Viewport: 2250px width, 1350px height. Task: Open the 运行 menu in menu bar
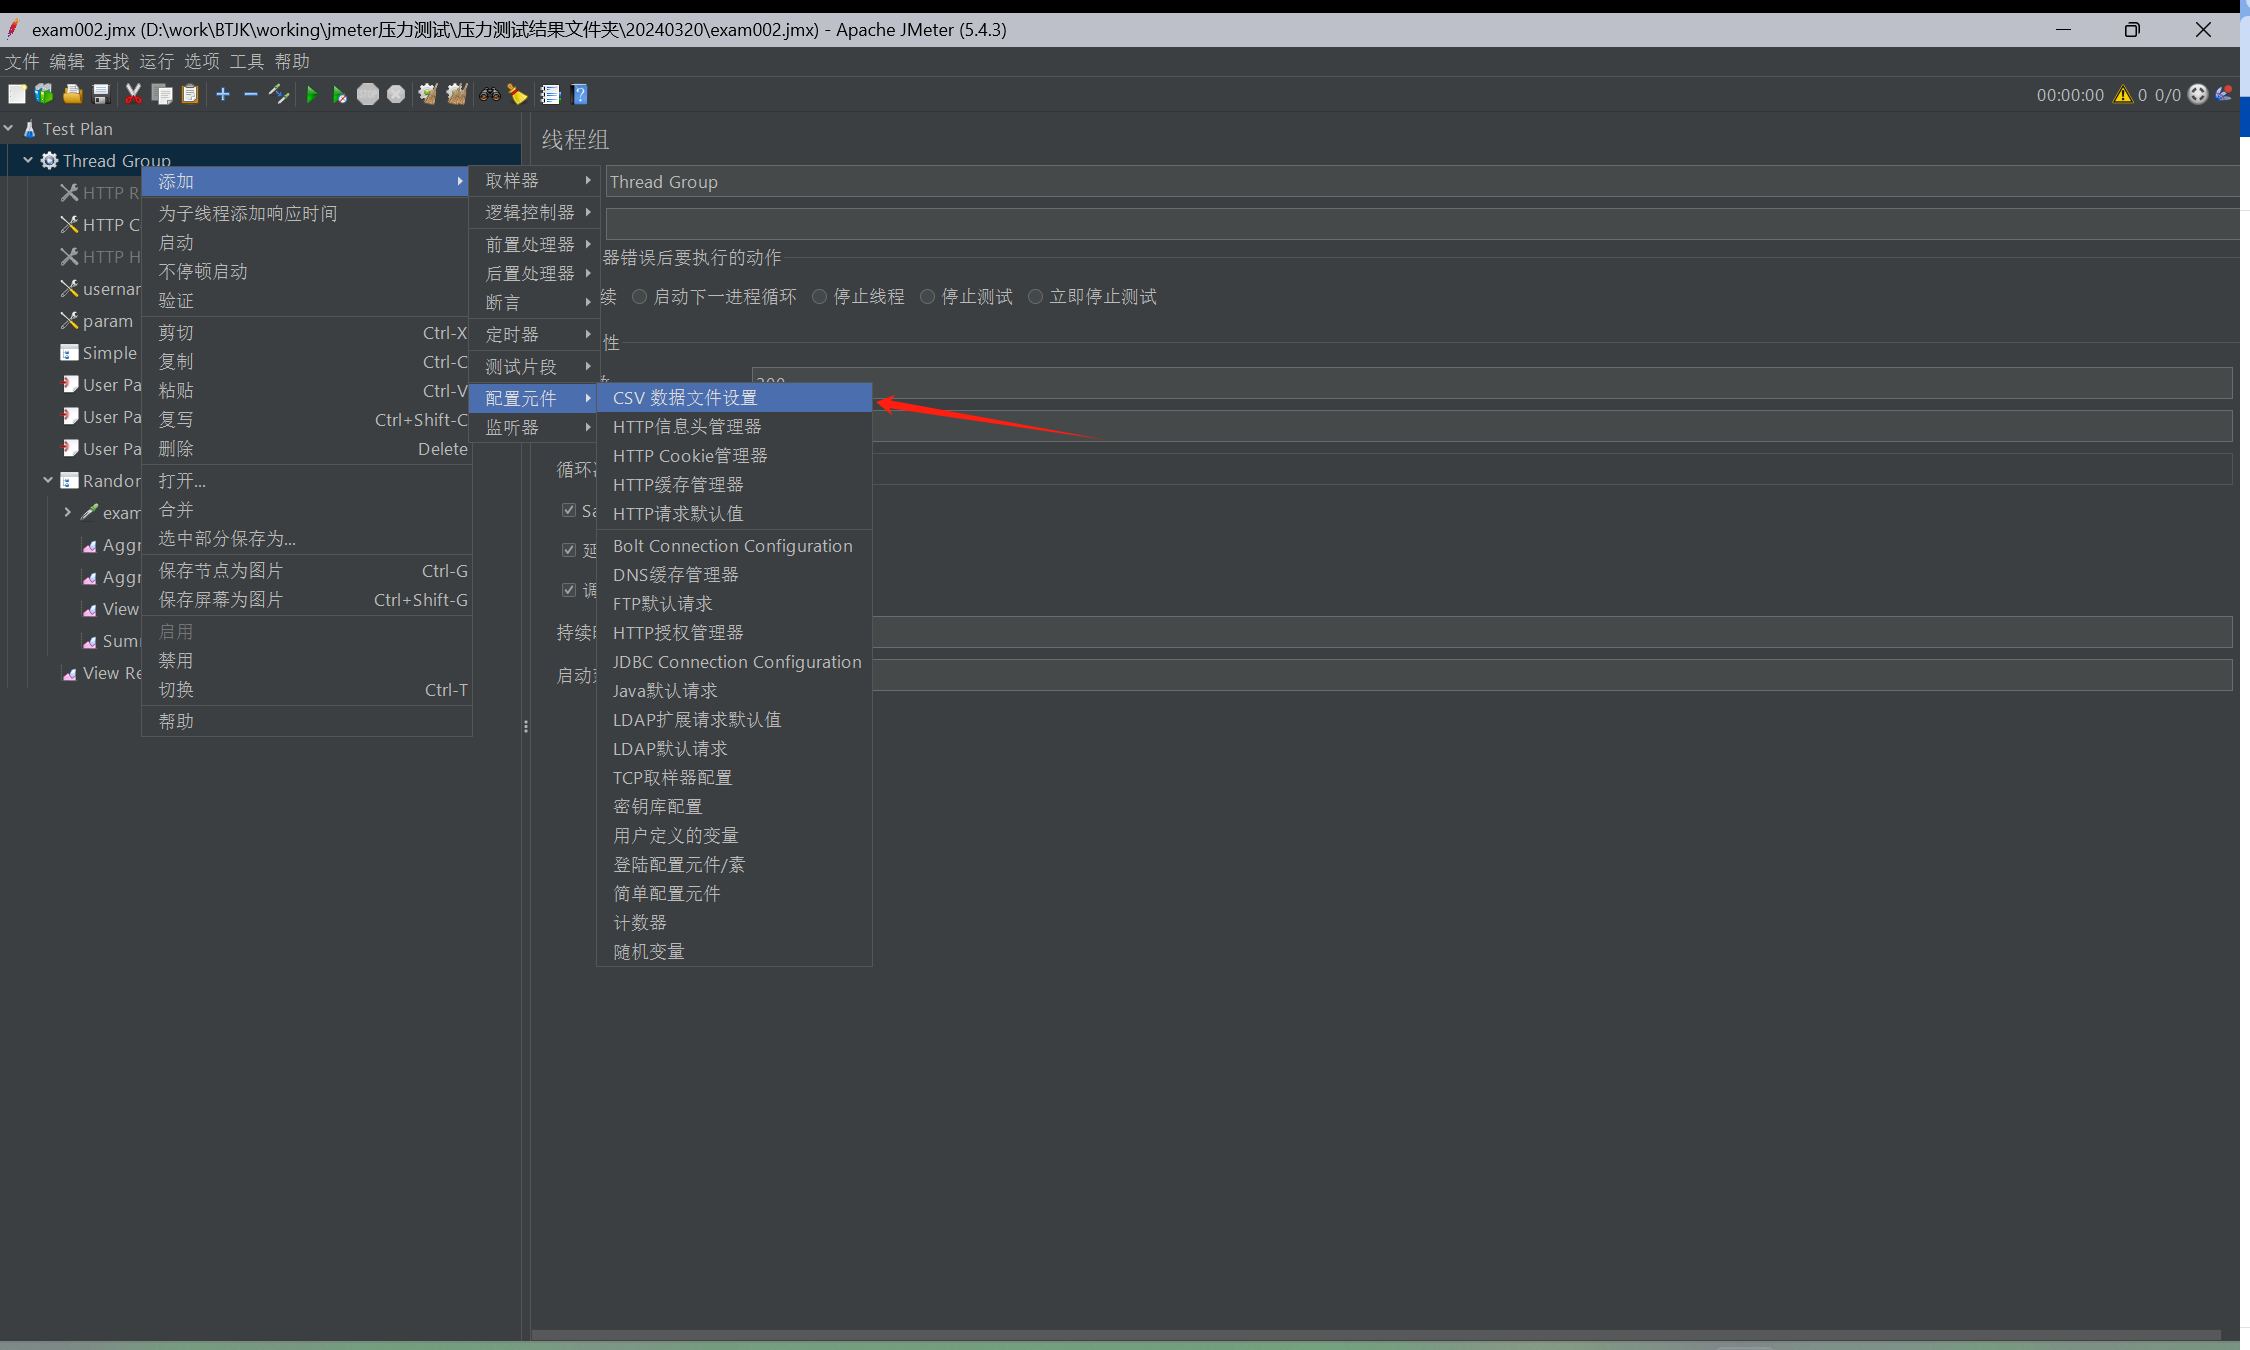point(156,62)
